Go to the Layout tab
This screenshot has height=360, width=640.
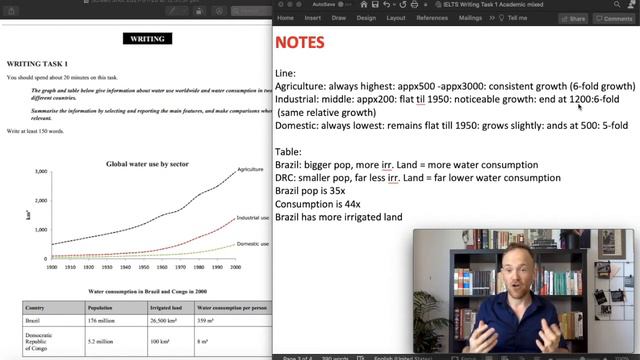[396, 18]
